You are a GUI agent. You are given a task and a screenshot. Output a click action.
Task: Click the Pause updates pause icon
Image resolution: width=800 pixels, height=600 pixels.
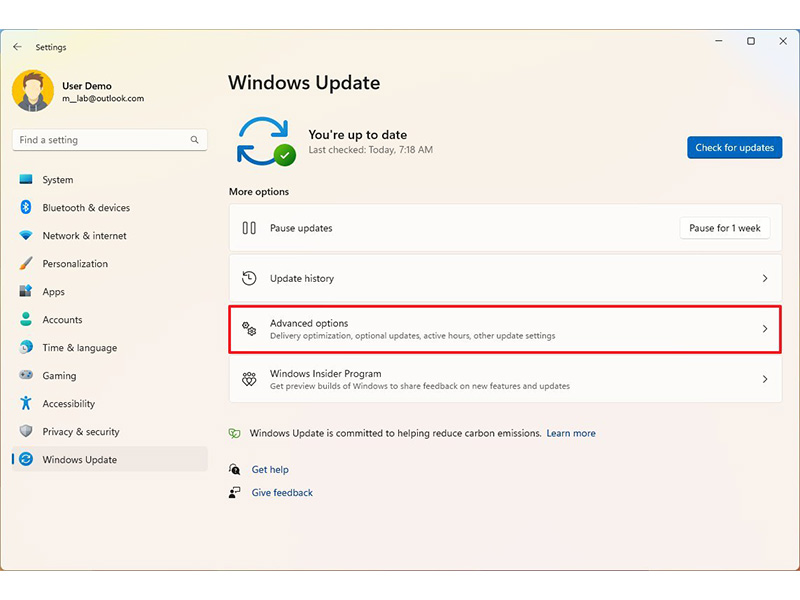click(249, 228)
